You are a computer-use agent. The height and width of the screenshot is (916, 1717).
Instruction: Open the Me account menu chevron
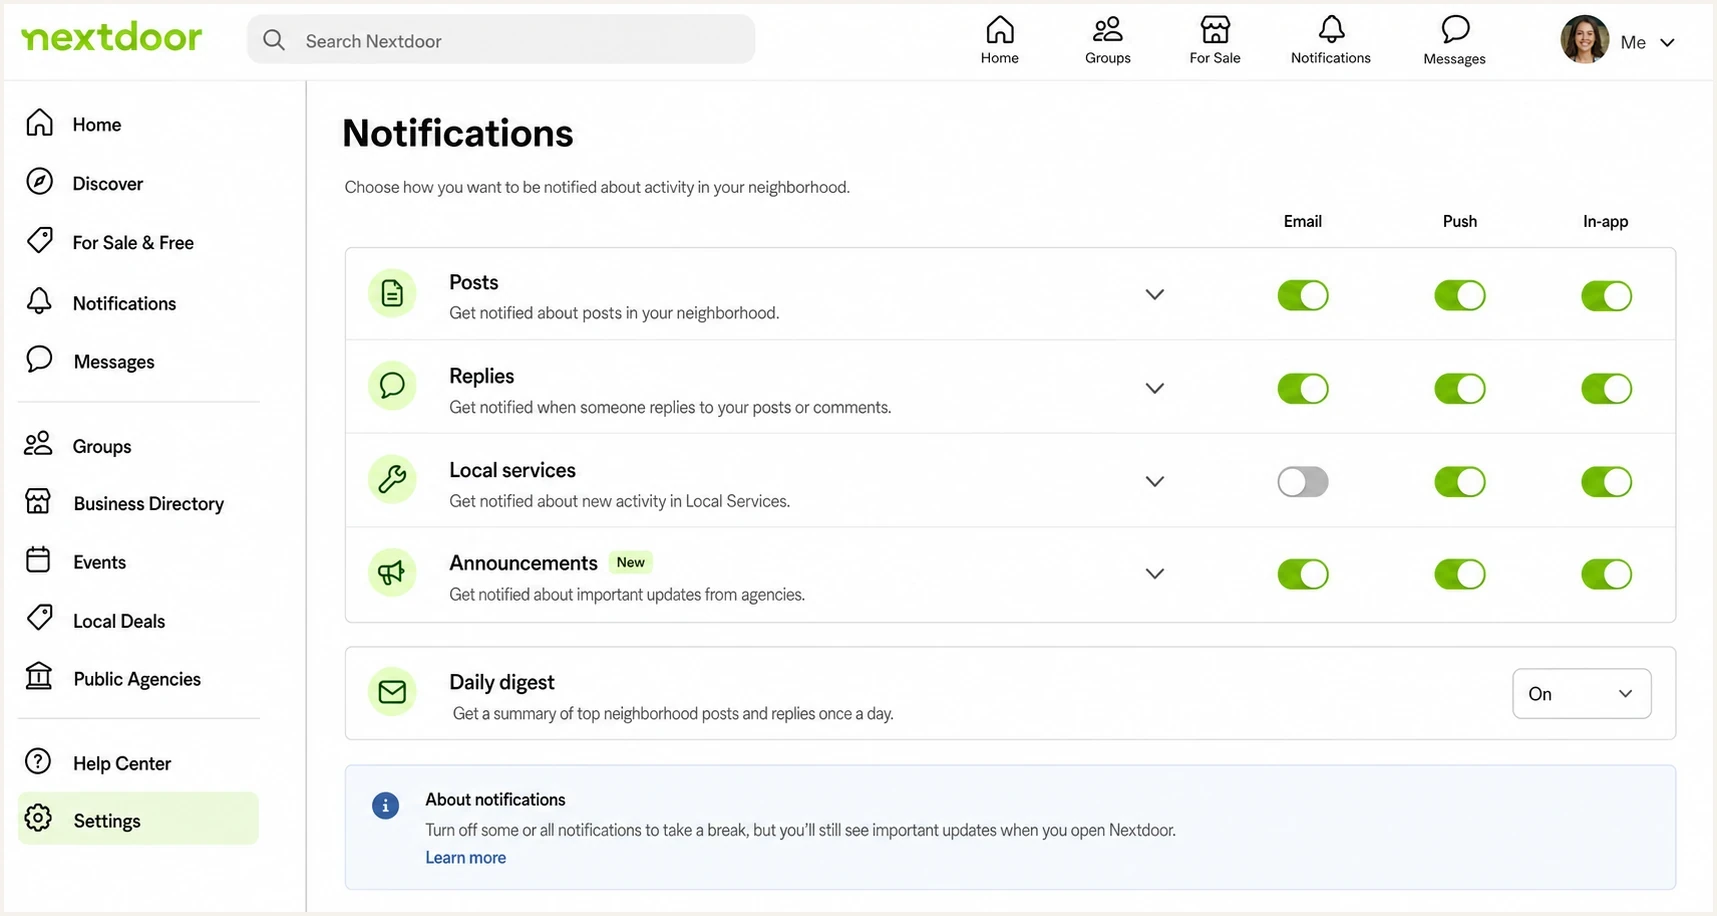pos(1667,42)
